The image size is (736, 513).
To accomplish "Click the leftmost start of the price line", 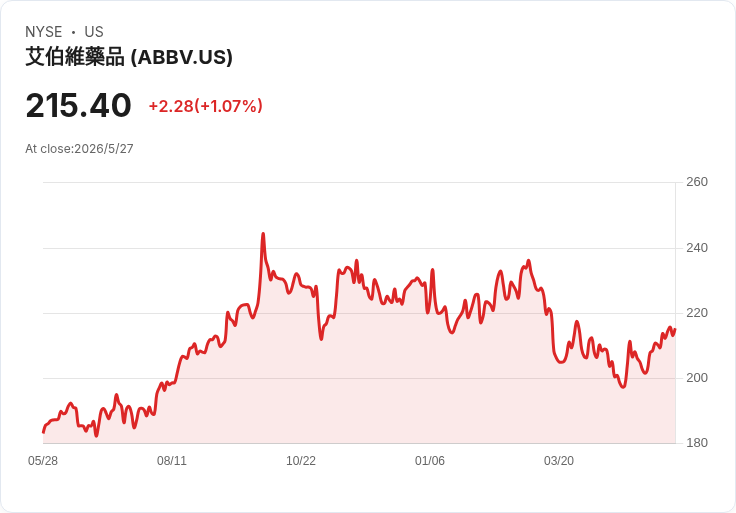I will pos(43,432).
